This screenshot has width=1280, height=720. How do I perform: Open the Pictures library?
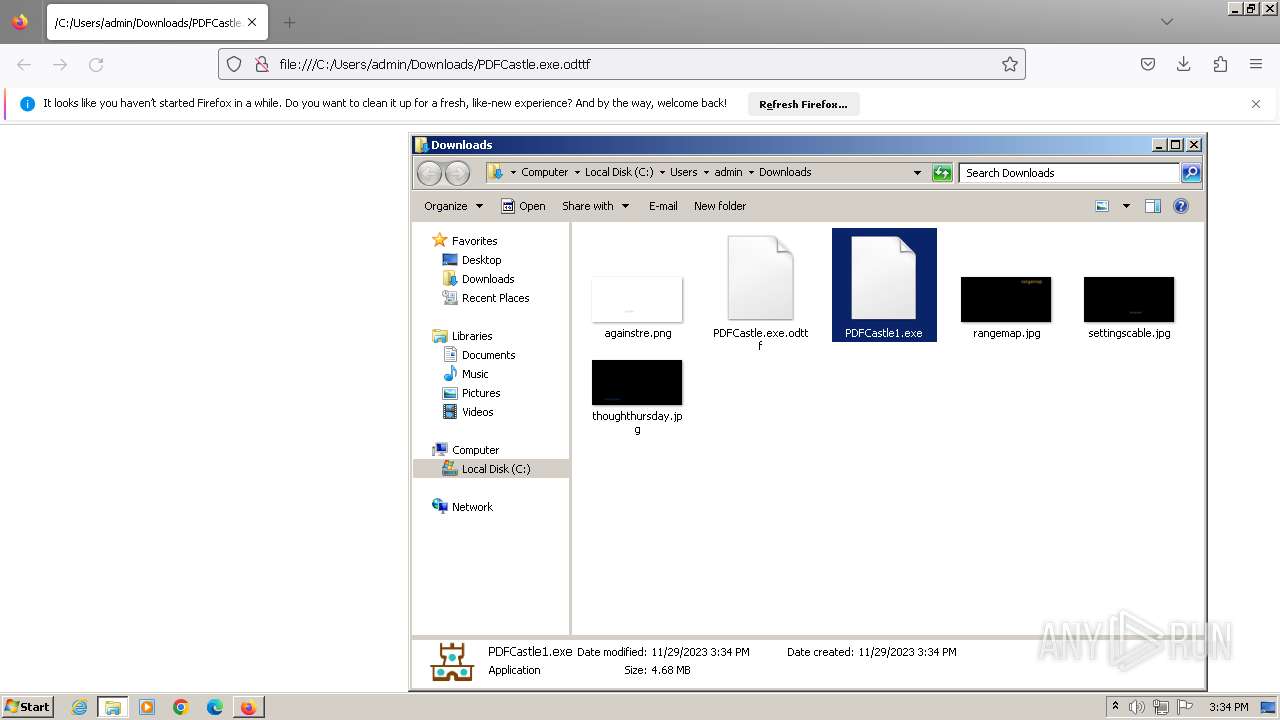pos(481,393)
